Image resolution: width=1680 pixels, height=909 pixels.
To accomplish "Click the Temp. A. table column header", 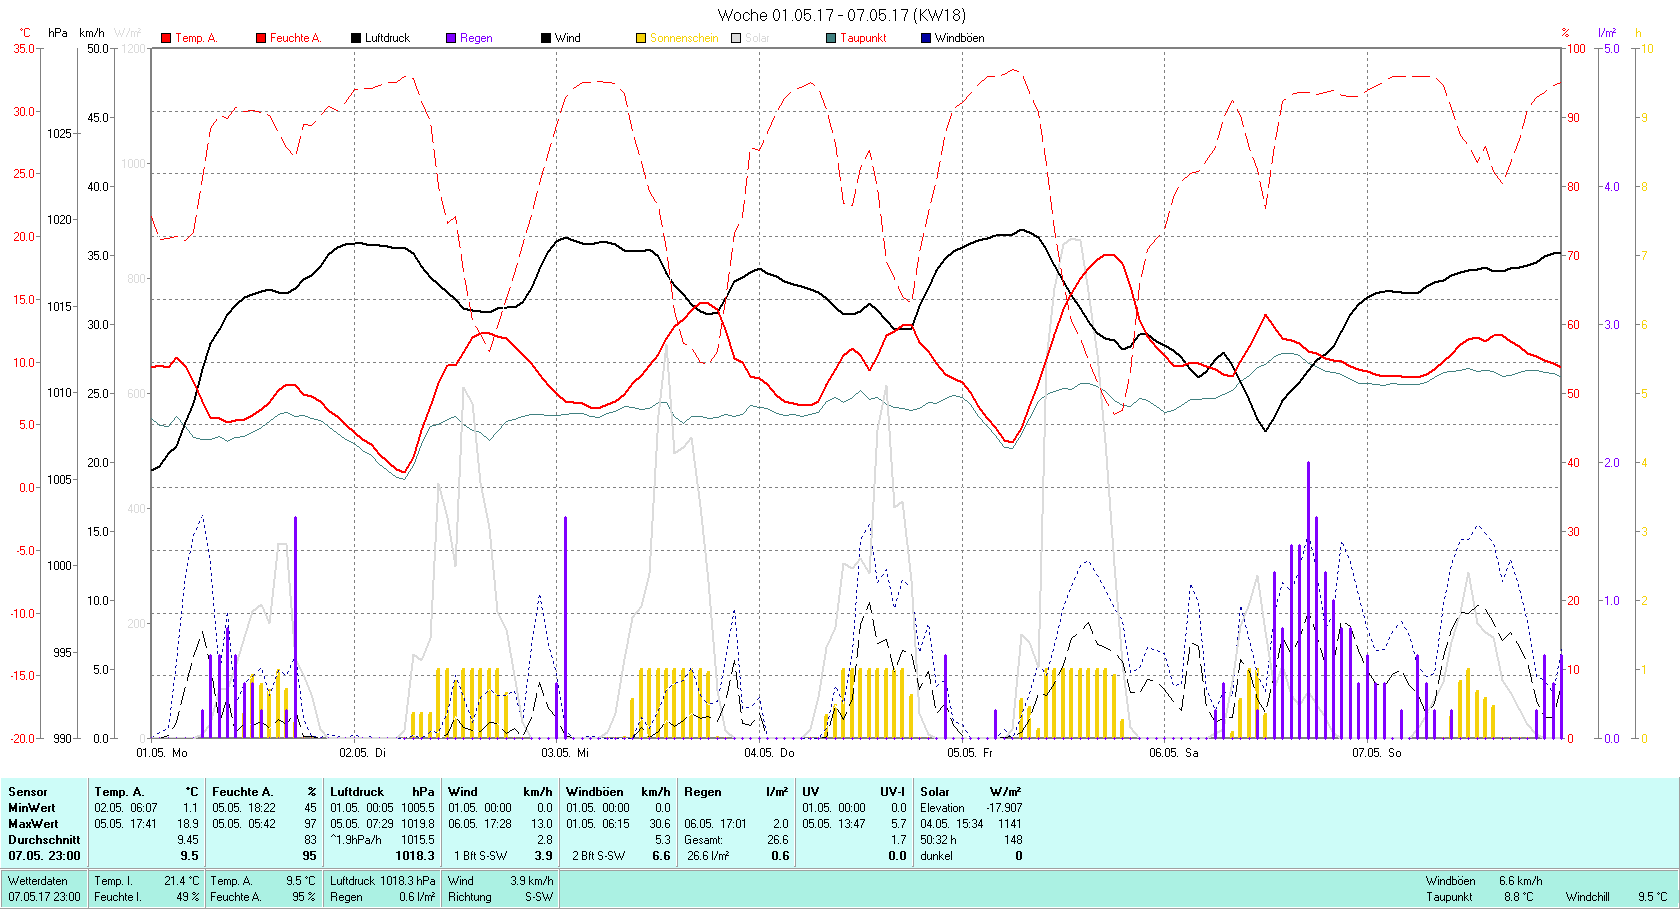I will (119, 792).
